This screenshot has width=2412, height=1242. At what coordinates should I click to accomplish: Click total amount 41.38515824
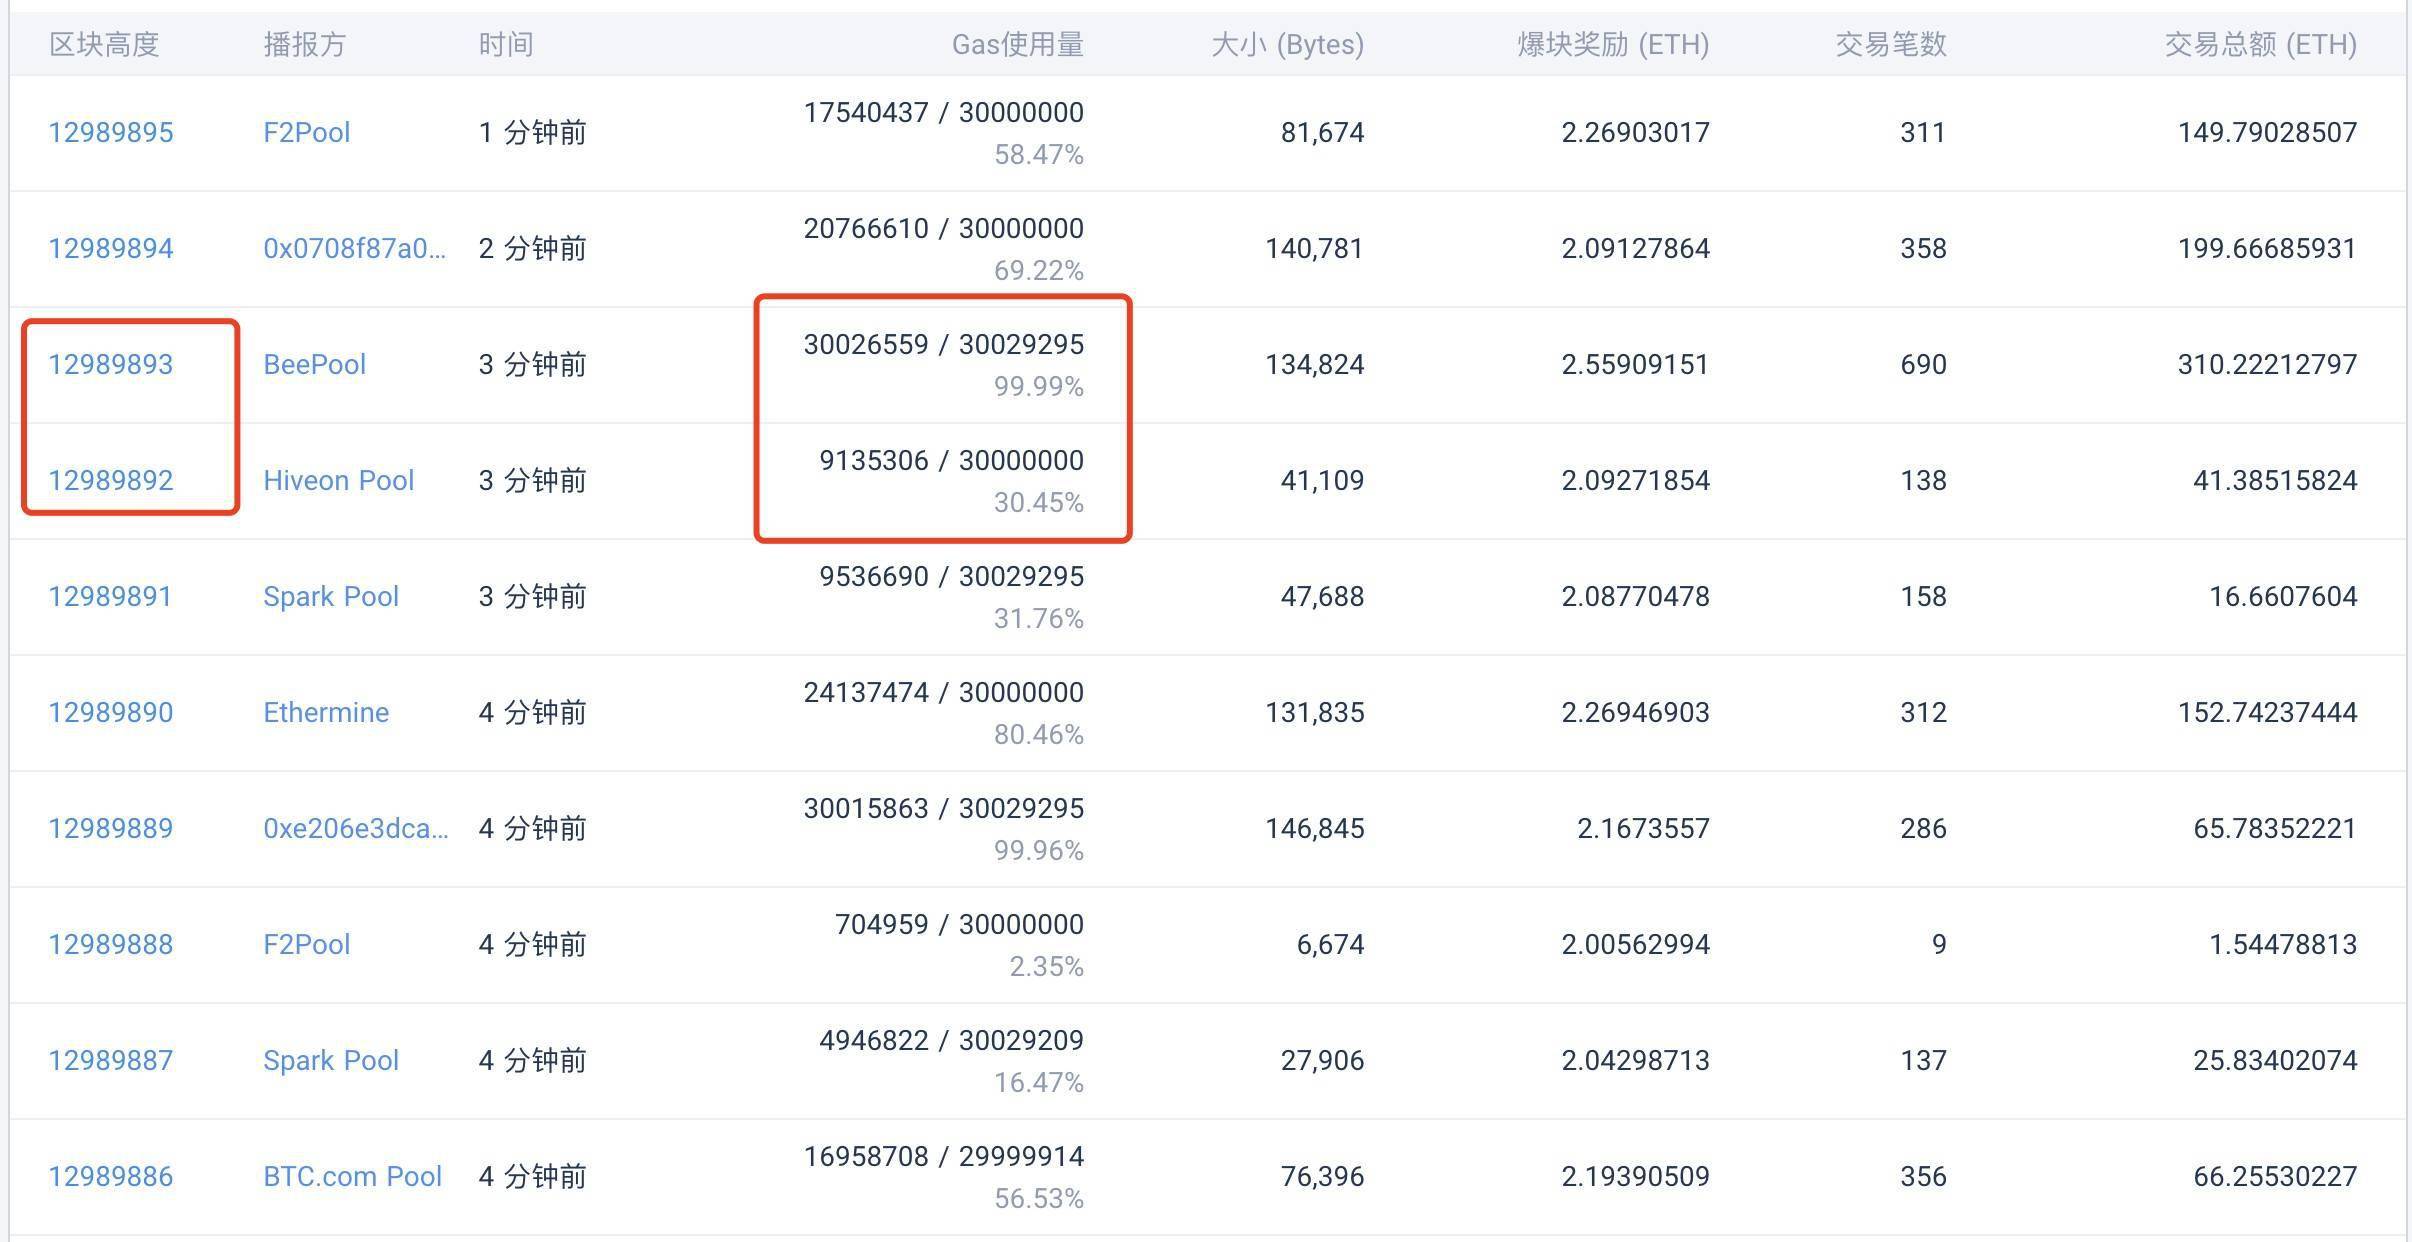(2276, 480)
